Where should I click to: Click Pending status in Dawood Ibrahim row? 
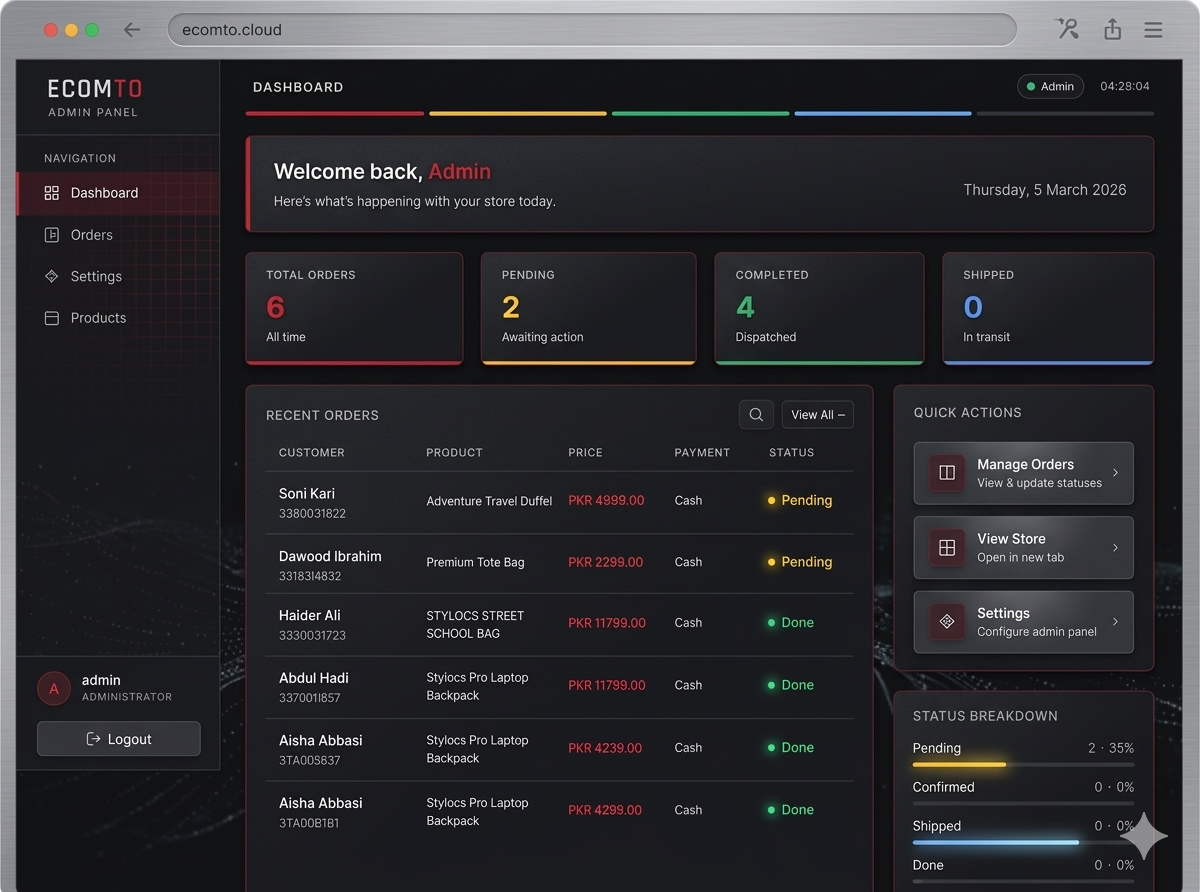800,562
